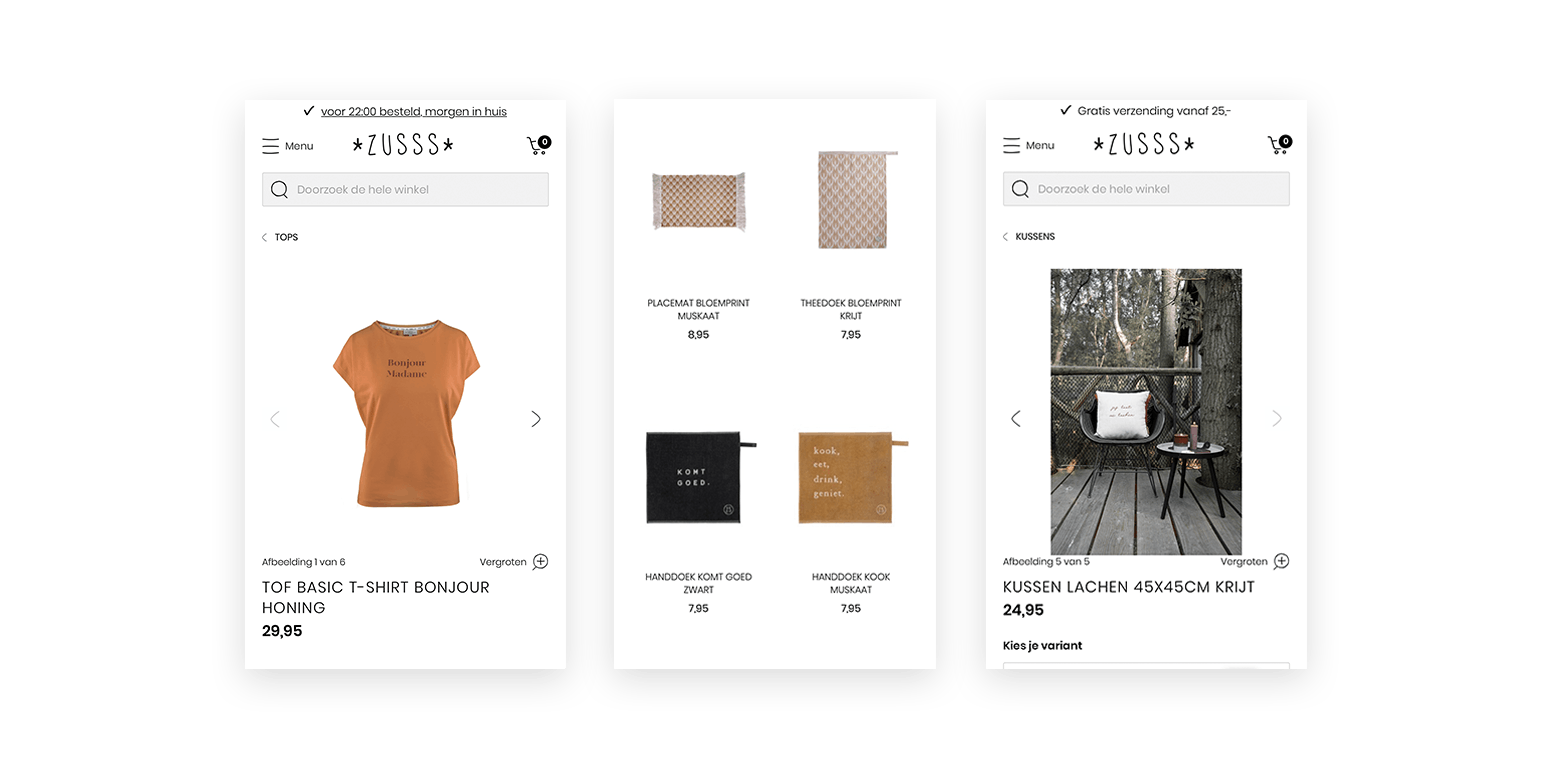The image size is (1550, 768).
Task: Open the hamburger Menu on the t-shirt page
Action: click(x=287, y=146)
